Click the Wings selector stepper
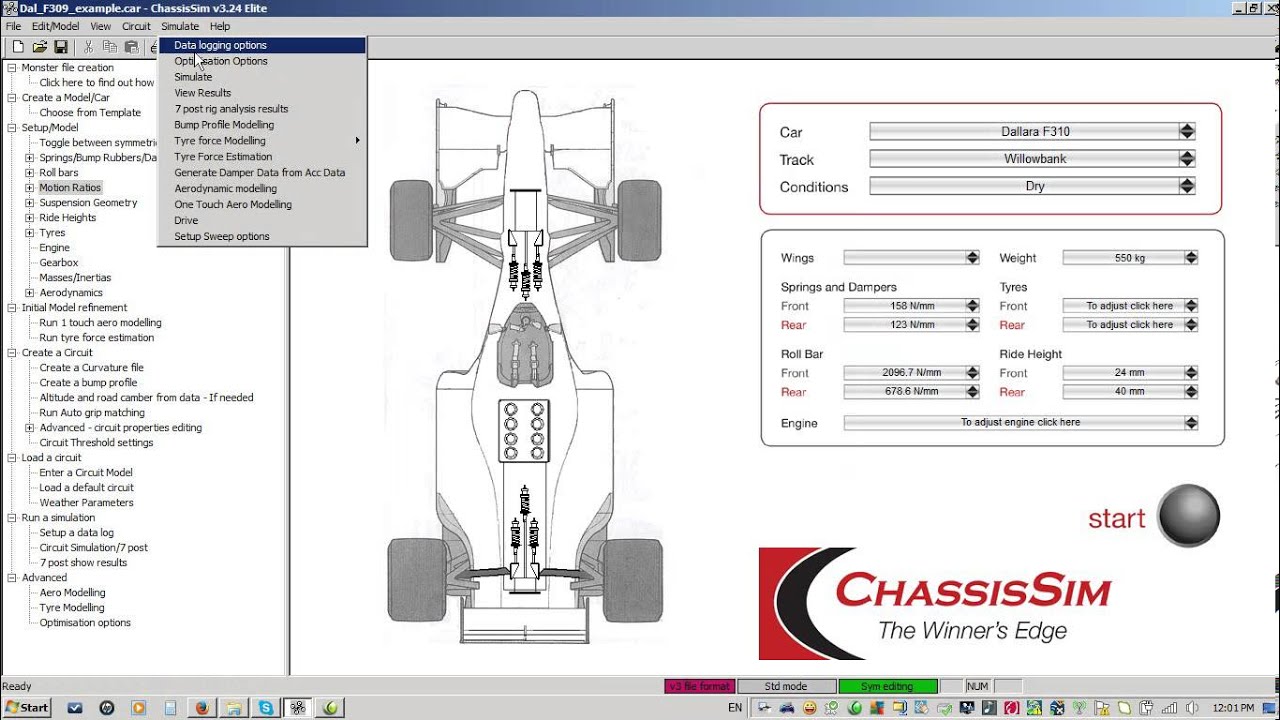1280x720 pixels. pos(972,258)
